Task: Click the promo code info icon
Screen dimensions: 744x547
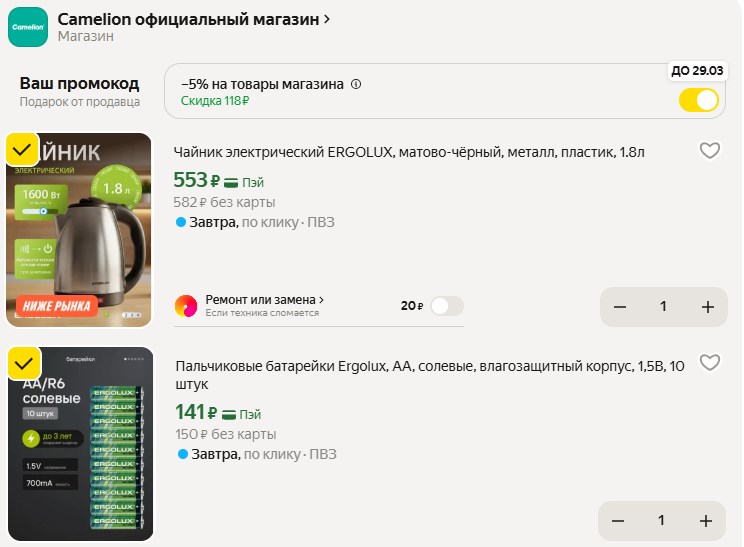Action: click(x=356, y=84)
